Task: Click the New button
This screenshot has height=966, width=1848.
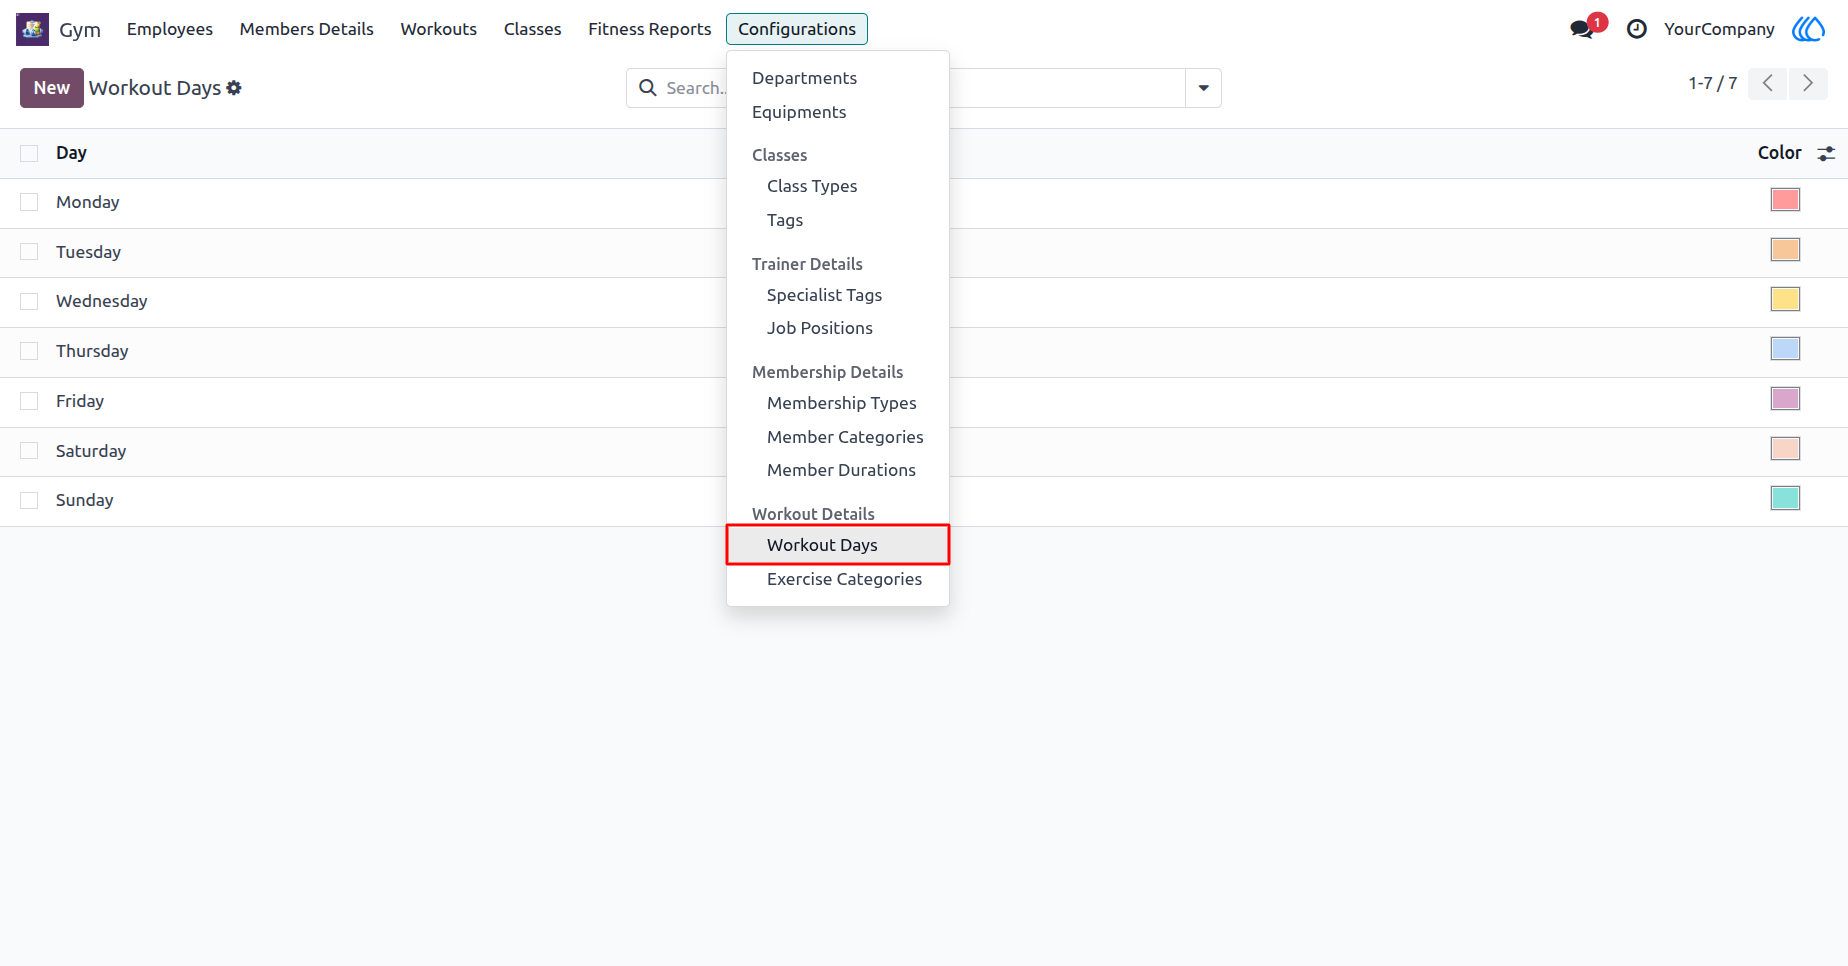Action: click(x=52, y=88)
